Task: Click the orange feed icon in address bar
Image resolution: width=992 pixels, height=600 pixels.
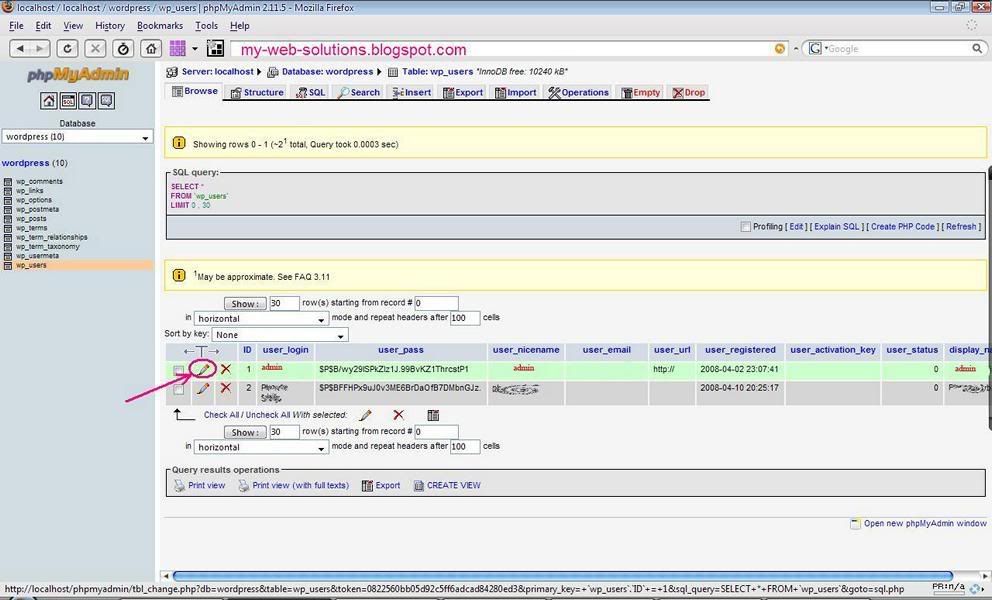Action: click(780, 49)
